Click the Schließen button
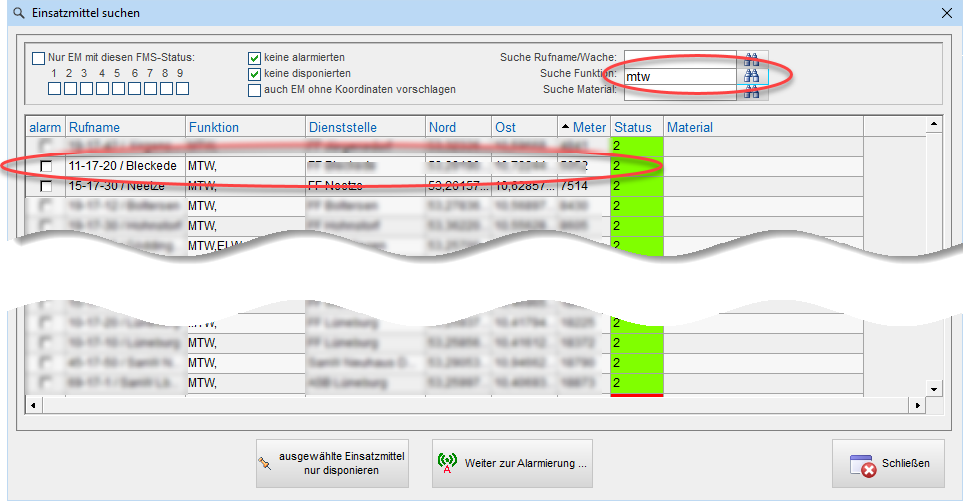The width and height of the screenshot is (963, 501). coord(889,463)
